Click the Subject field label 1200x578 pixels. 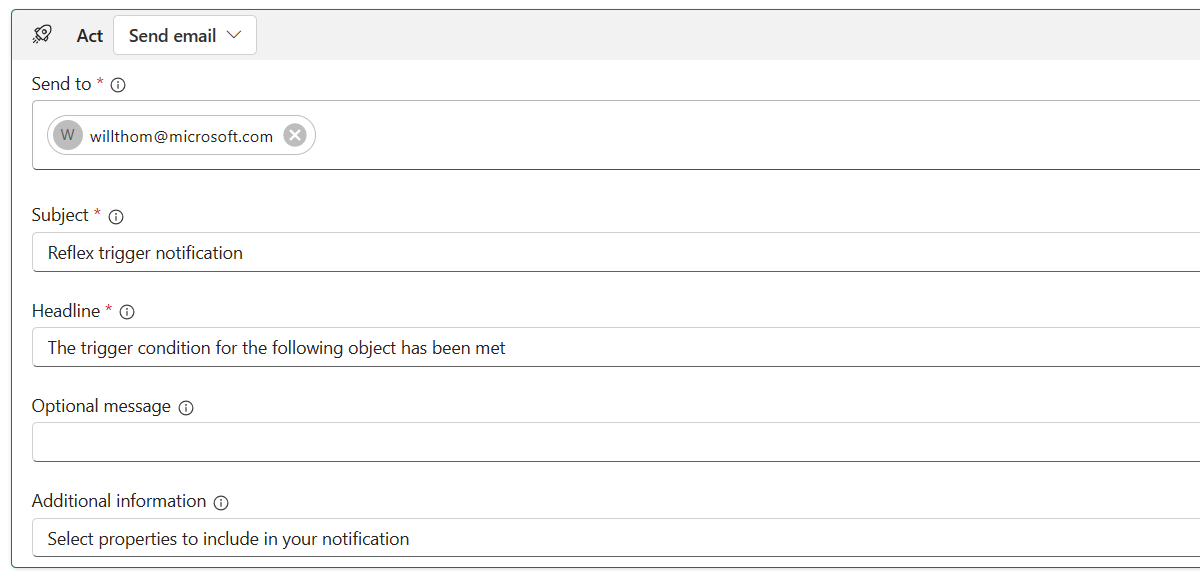pos(60,215)
